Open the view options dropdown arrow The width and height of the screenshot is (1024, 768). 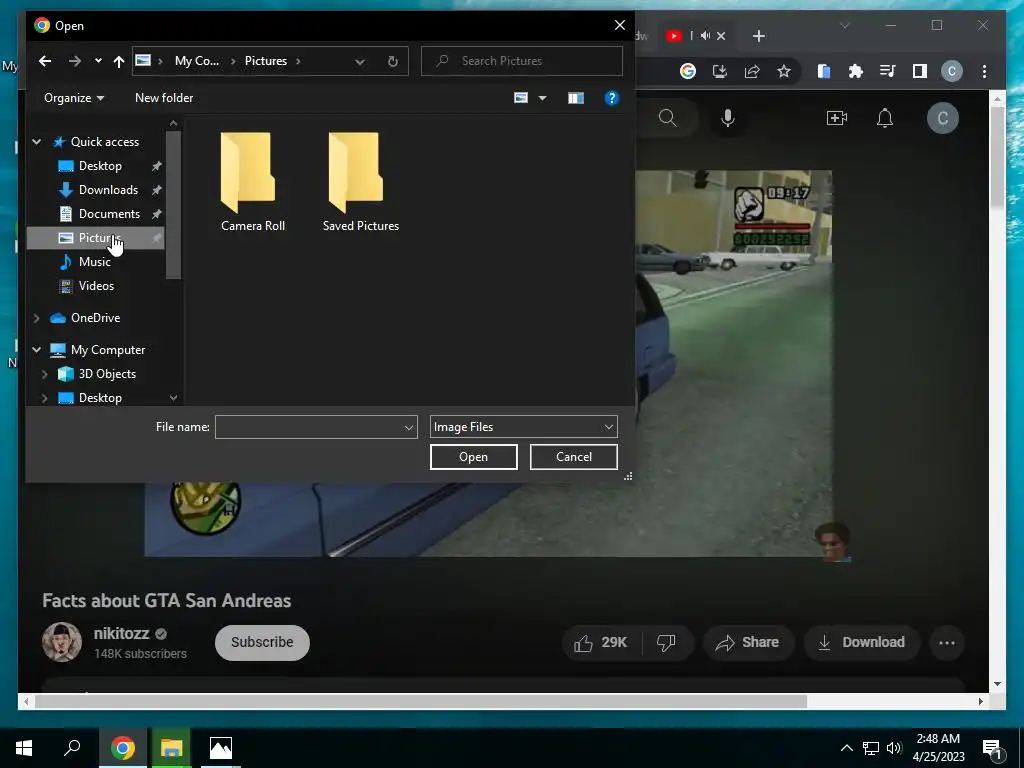(x=542, y=98)
